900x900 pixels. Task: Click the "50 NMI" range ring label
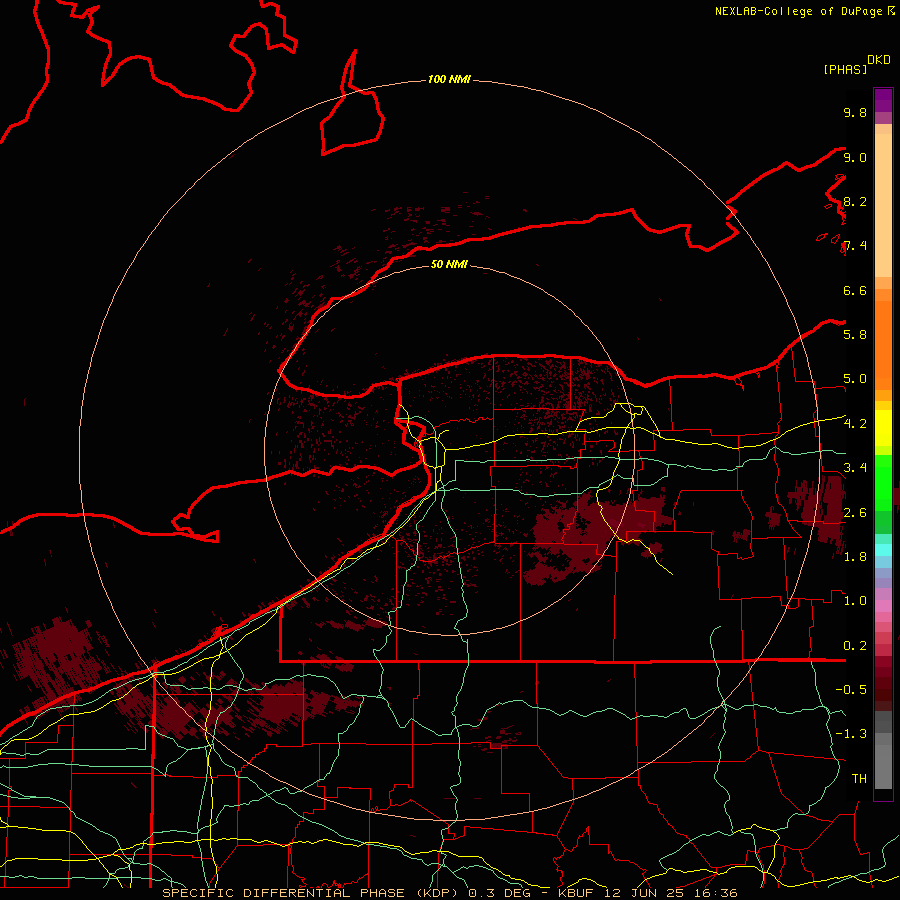click(x=449, y=264)
